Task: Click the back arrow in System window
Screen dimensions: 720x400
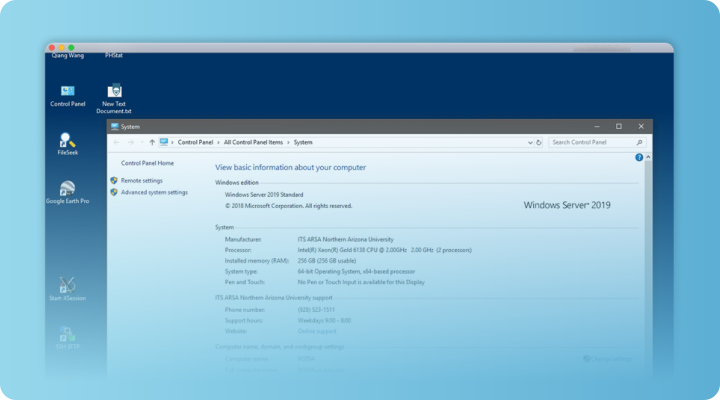Action: coord(117,142)
